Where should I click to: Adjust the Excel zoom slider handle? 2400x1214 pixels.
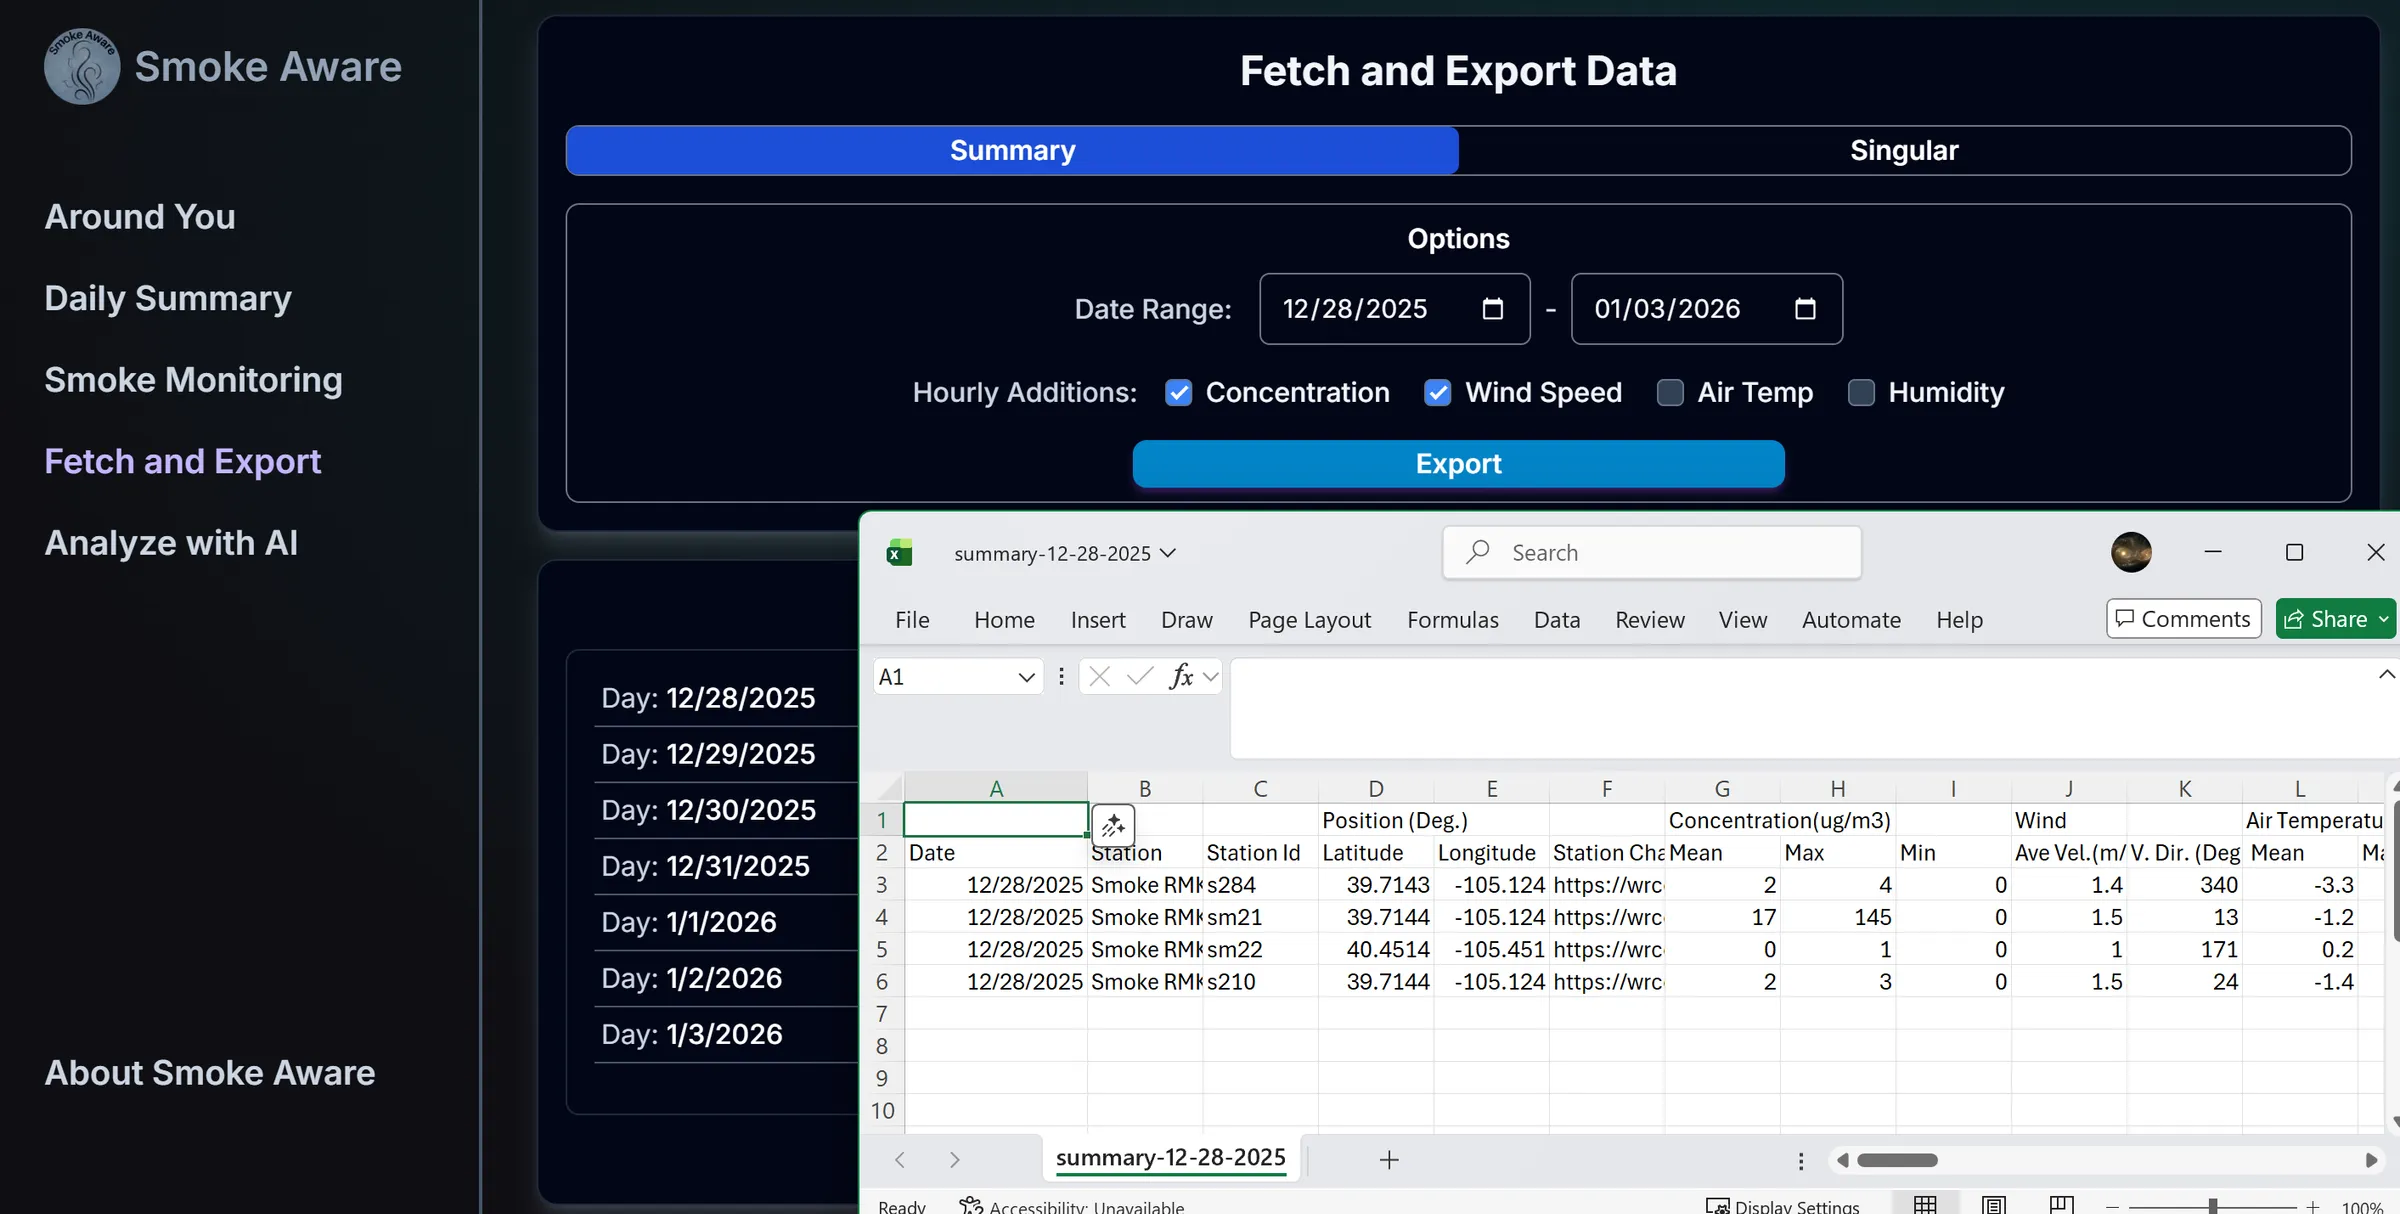coord(2213,1207)
